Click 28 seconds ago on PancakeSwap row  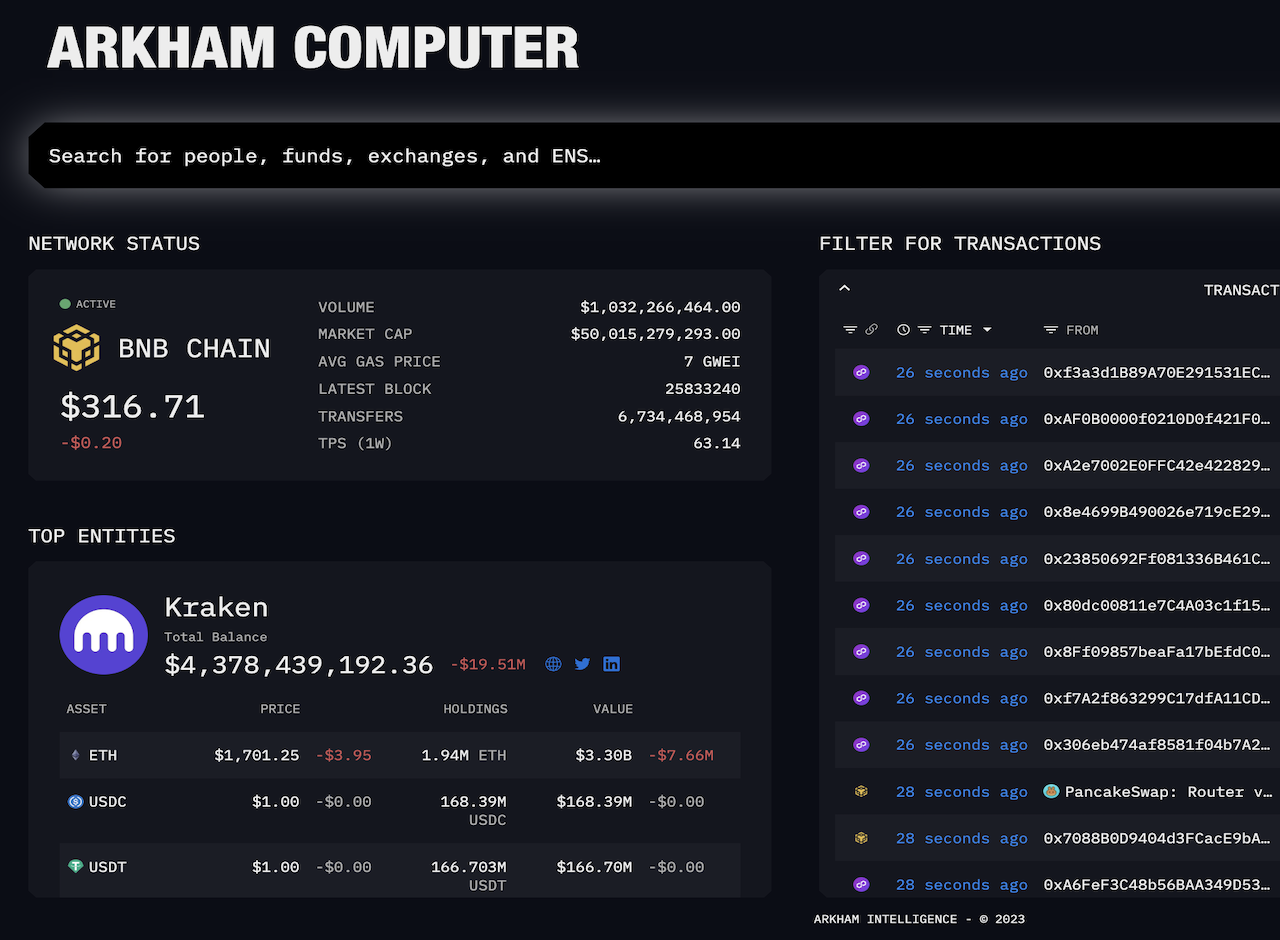pyautogui.click(x=962, y=791)
